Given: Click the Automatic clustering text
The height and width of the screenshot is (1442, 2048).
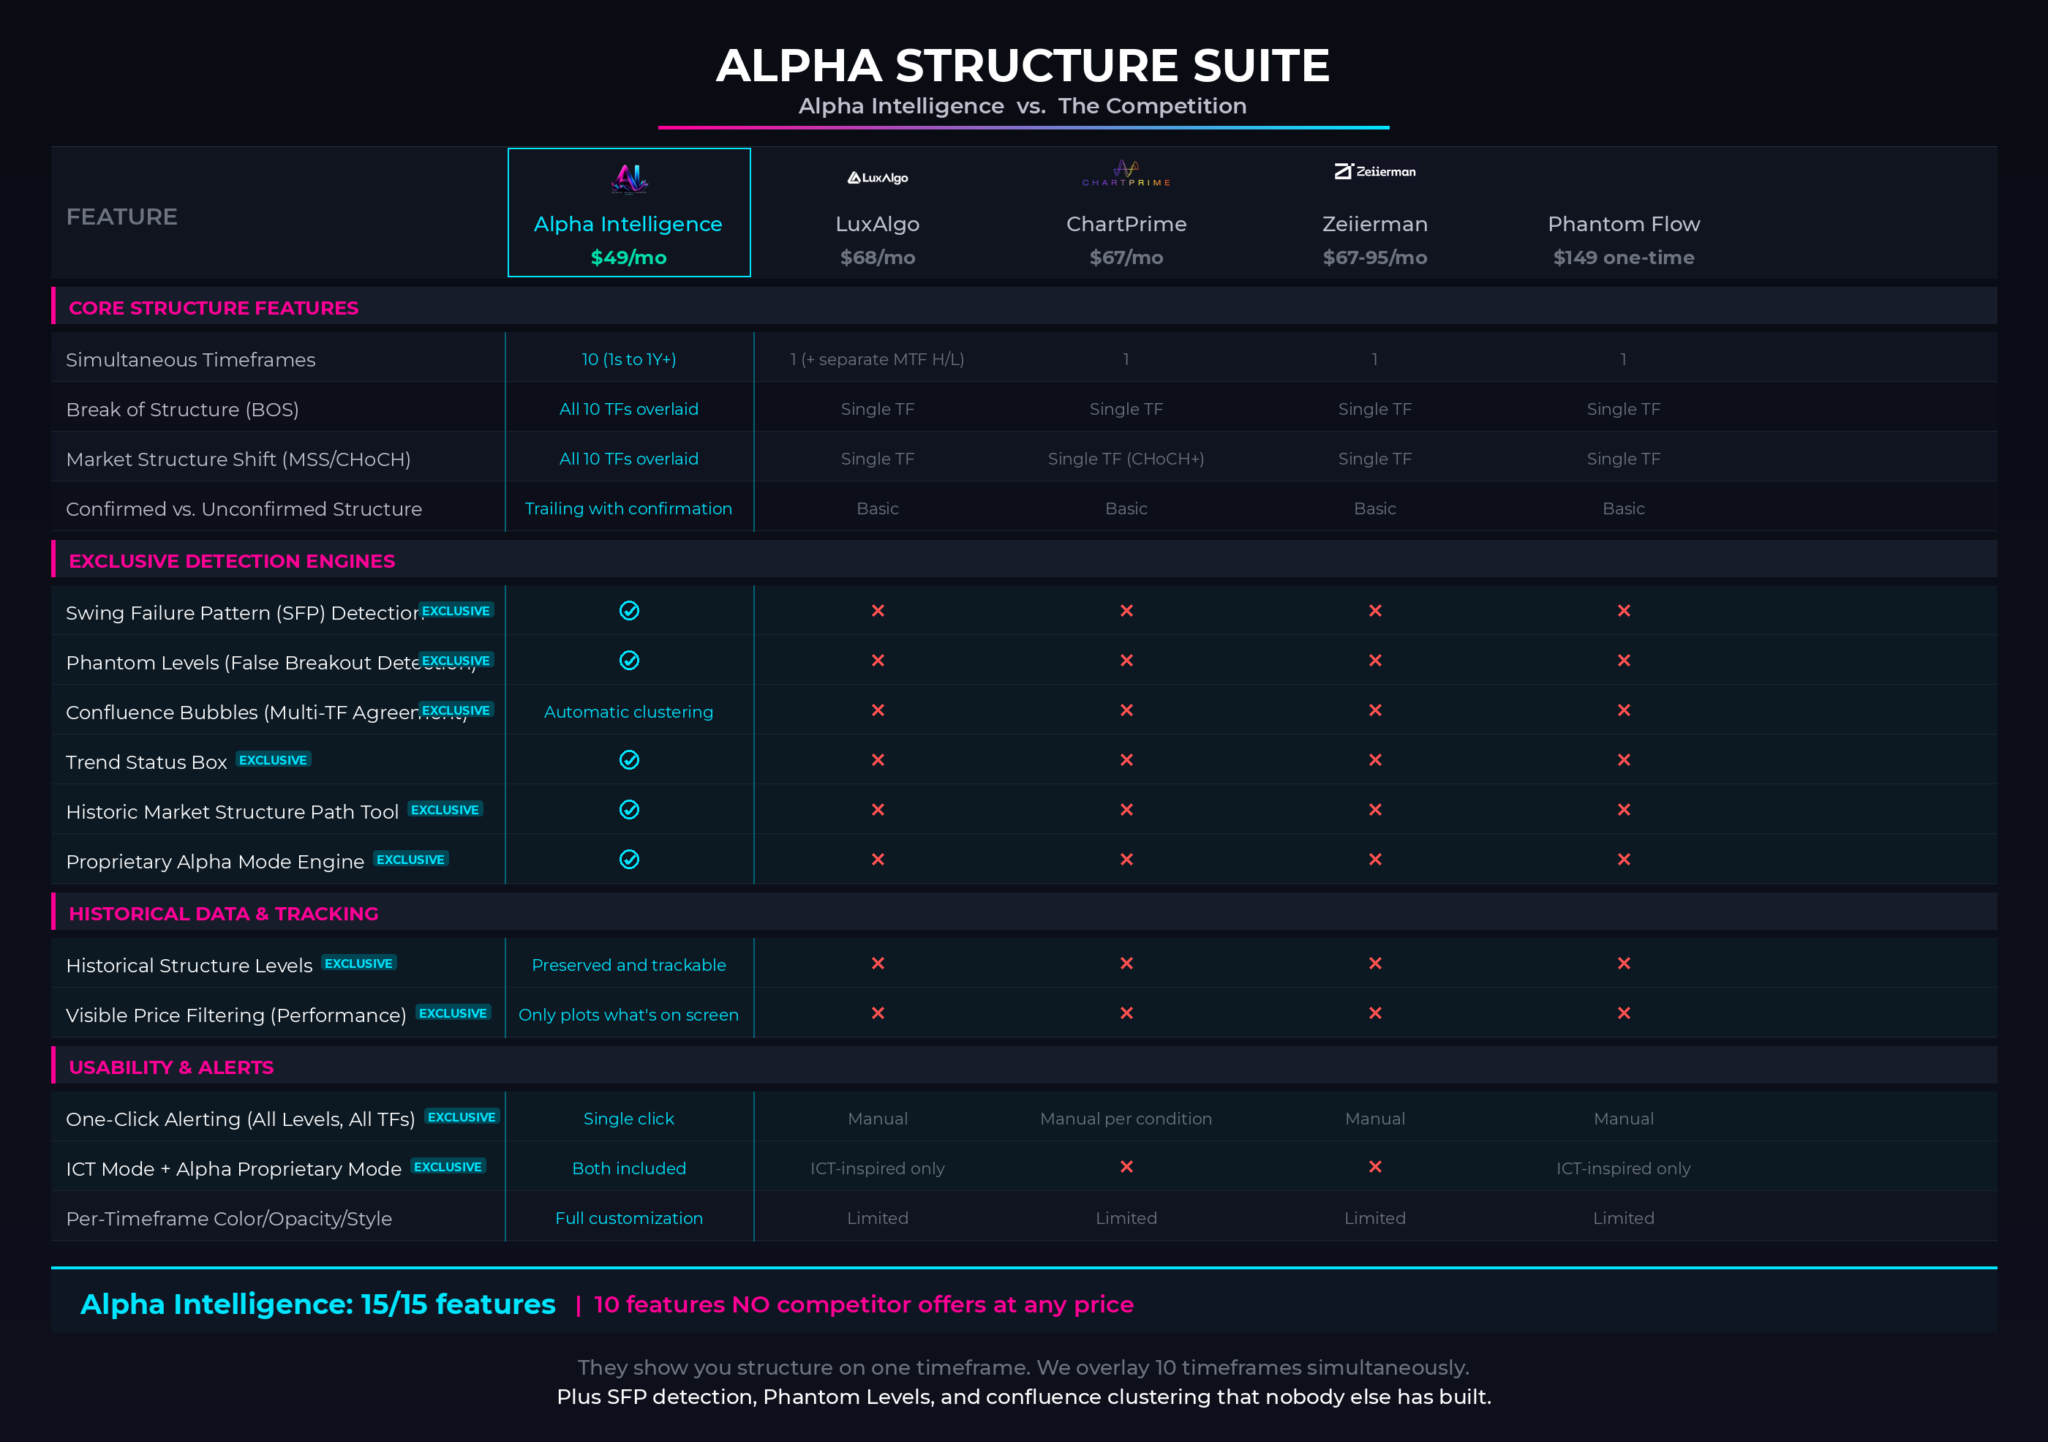Looking at the screenshot, I should (629, 712).
